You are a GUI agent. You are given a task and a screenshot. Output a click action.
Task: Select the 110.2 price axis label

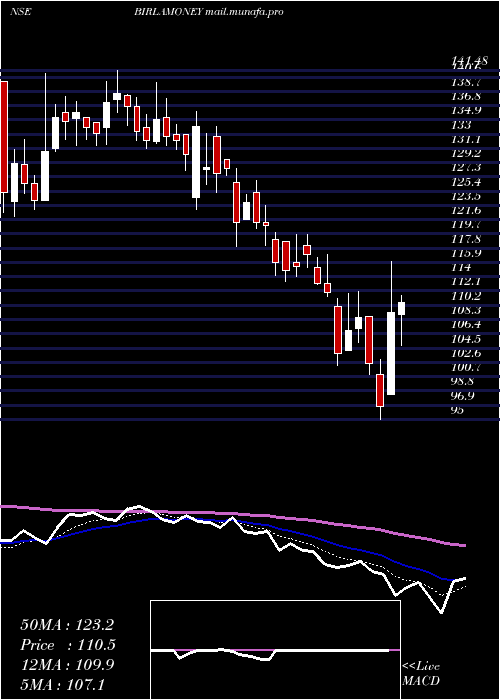click(x=466, y=296)
